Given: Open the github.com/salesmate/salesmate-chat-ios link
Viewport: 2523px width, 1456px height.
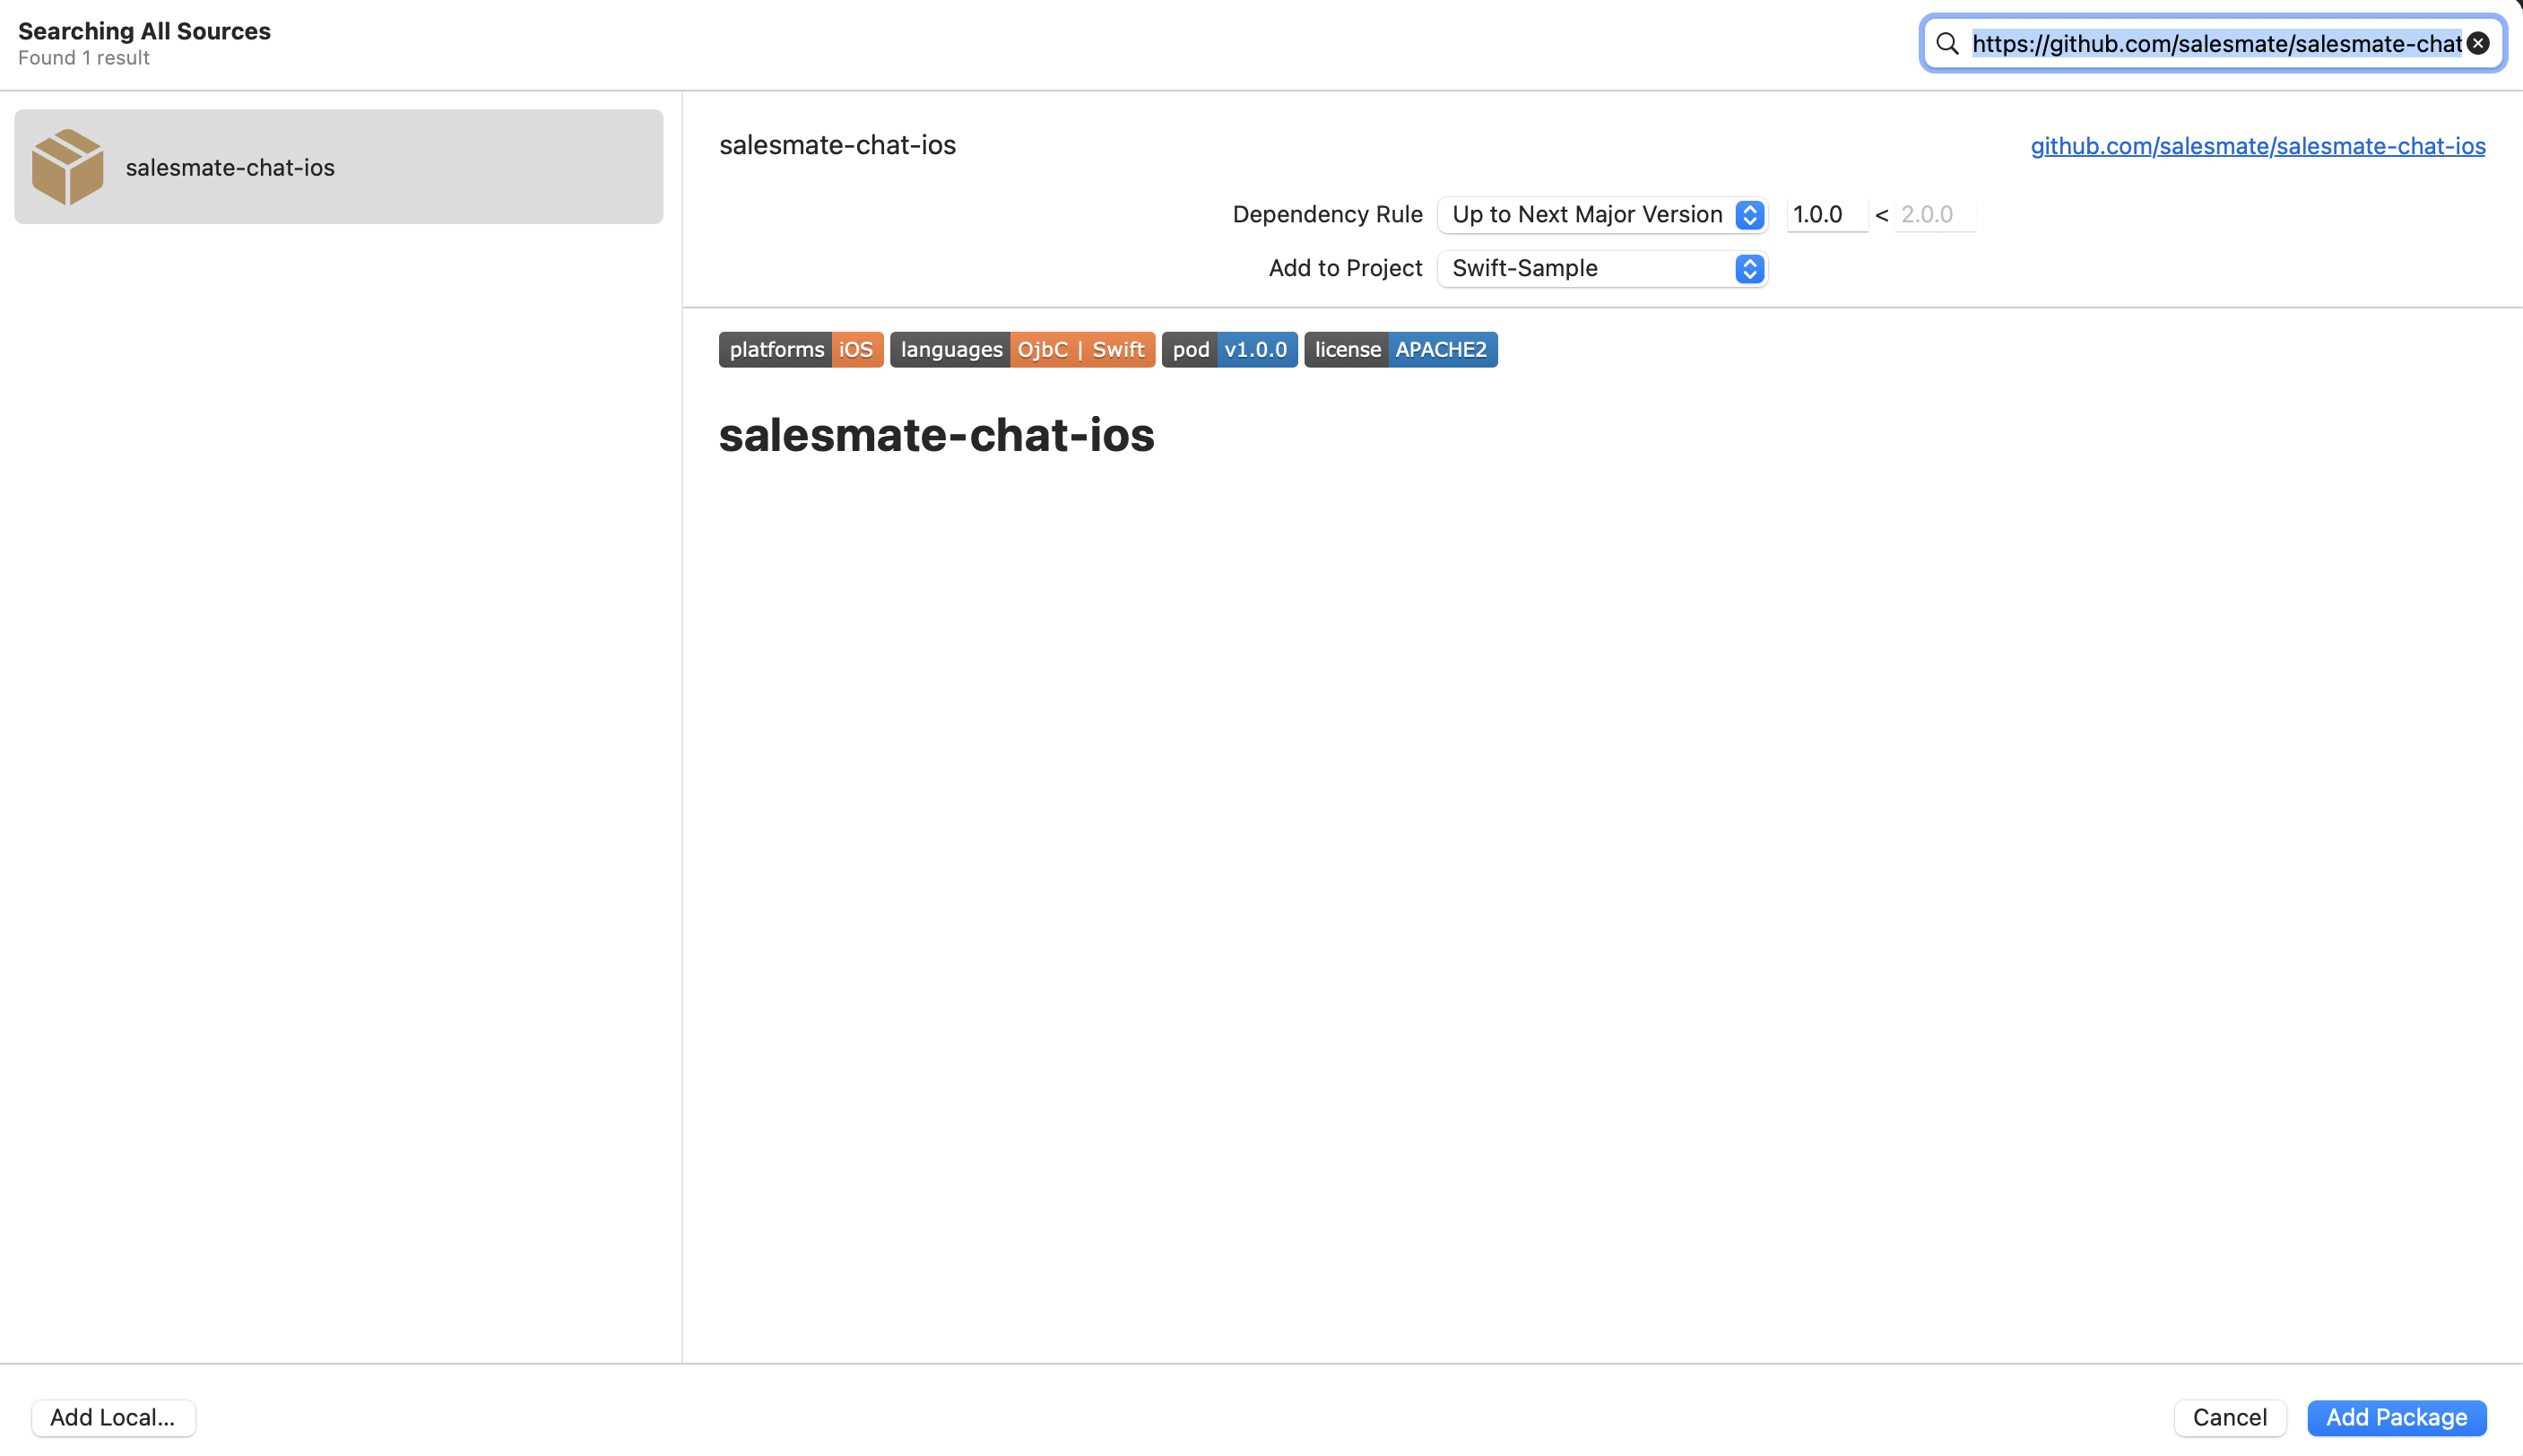Looking at the screenshot, I should pyautogui.click(x=2256, y=145).
